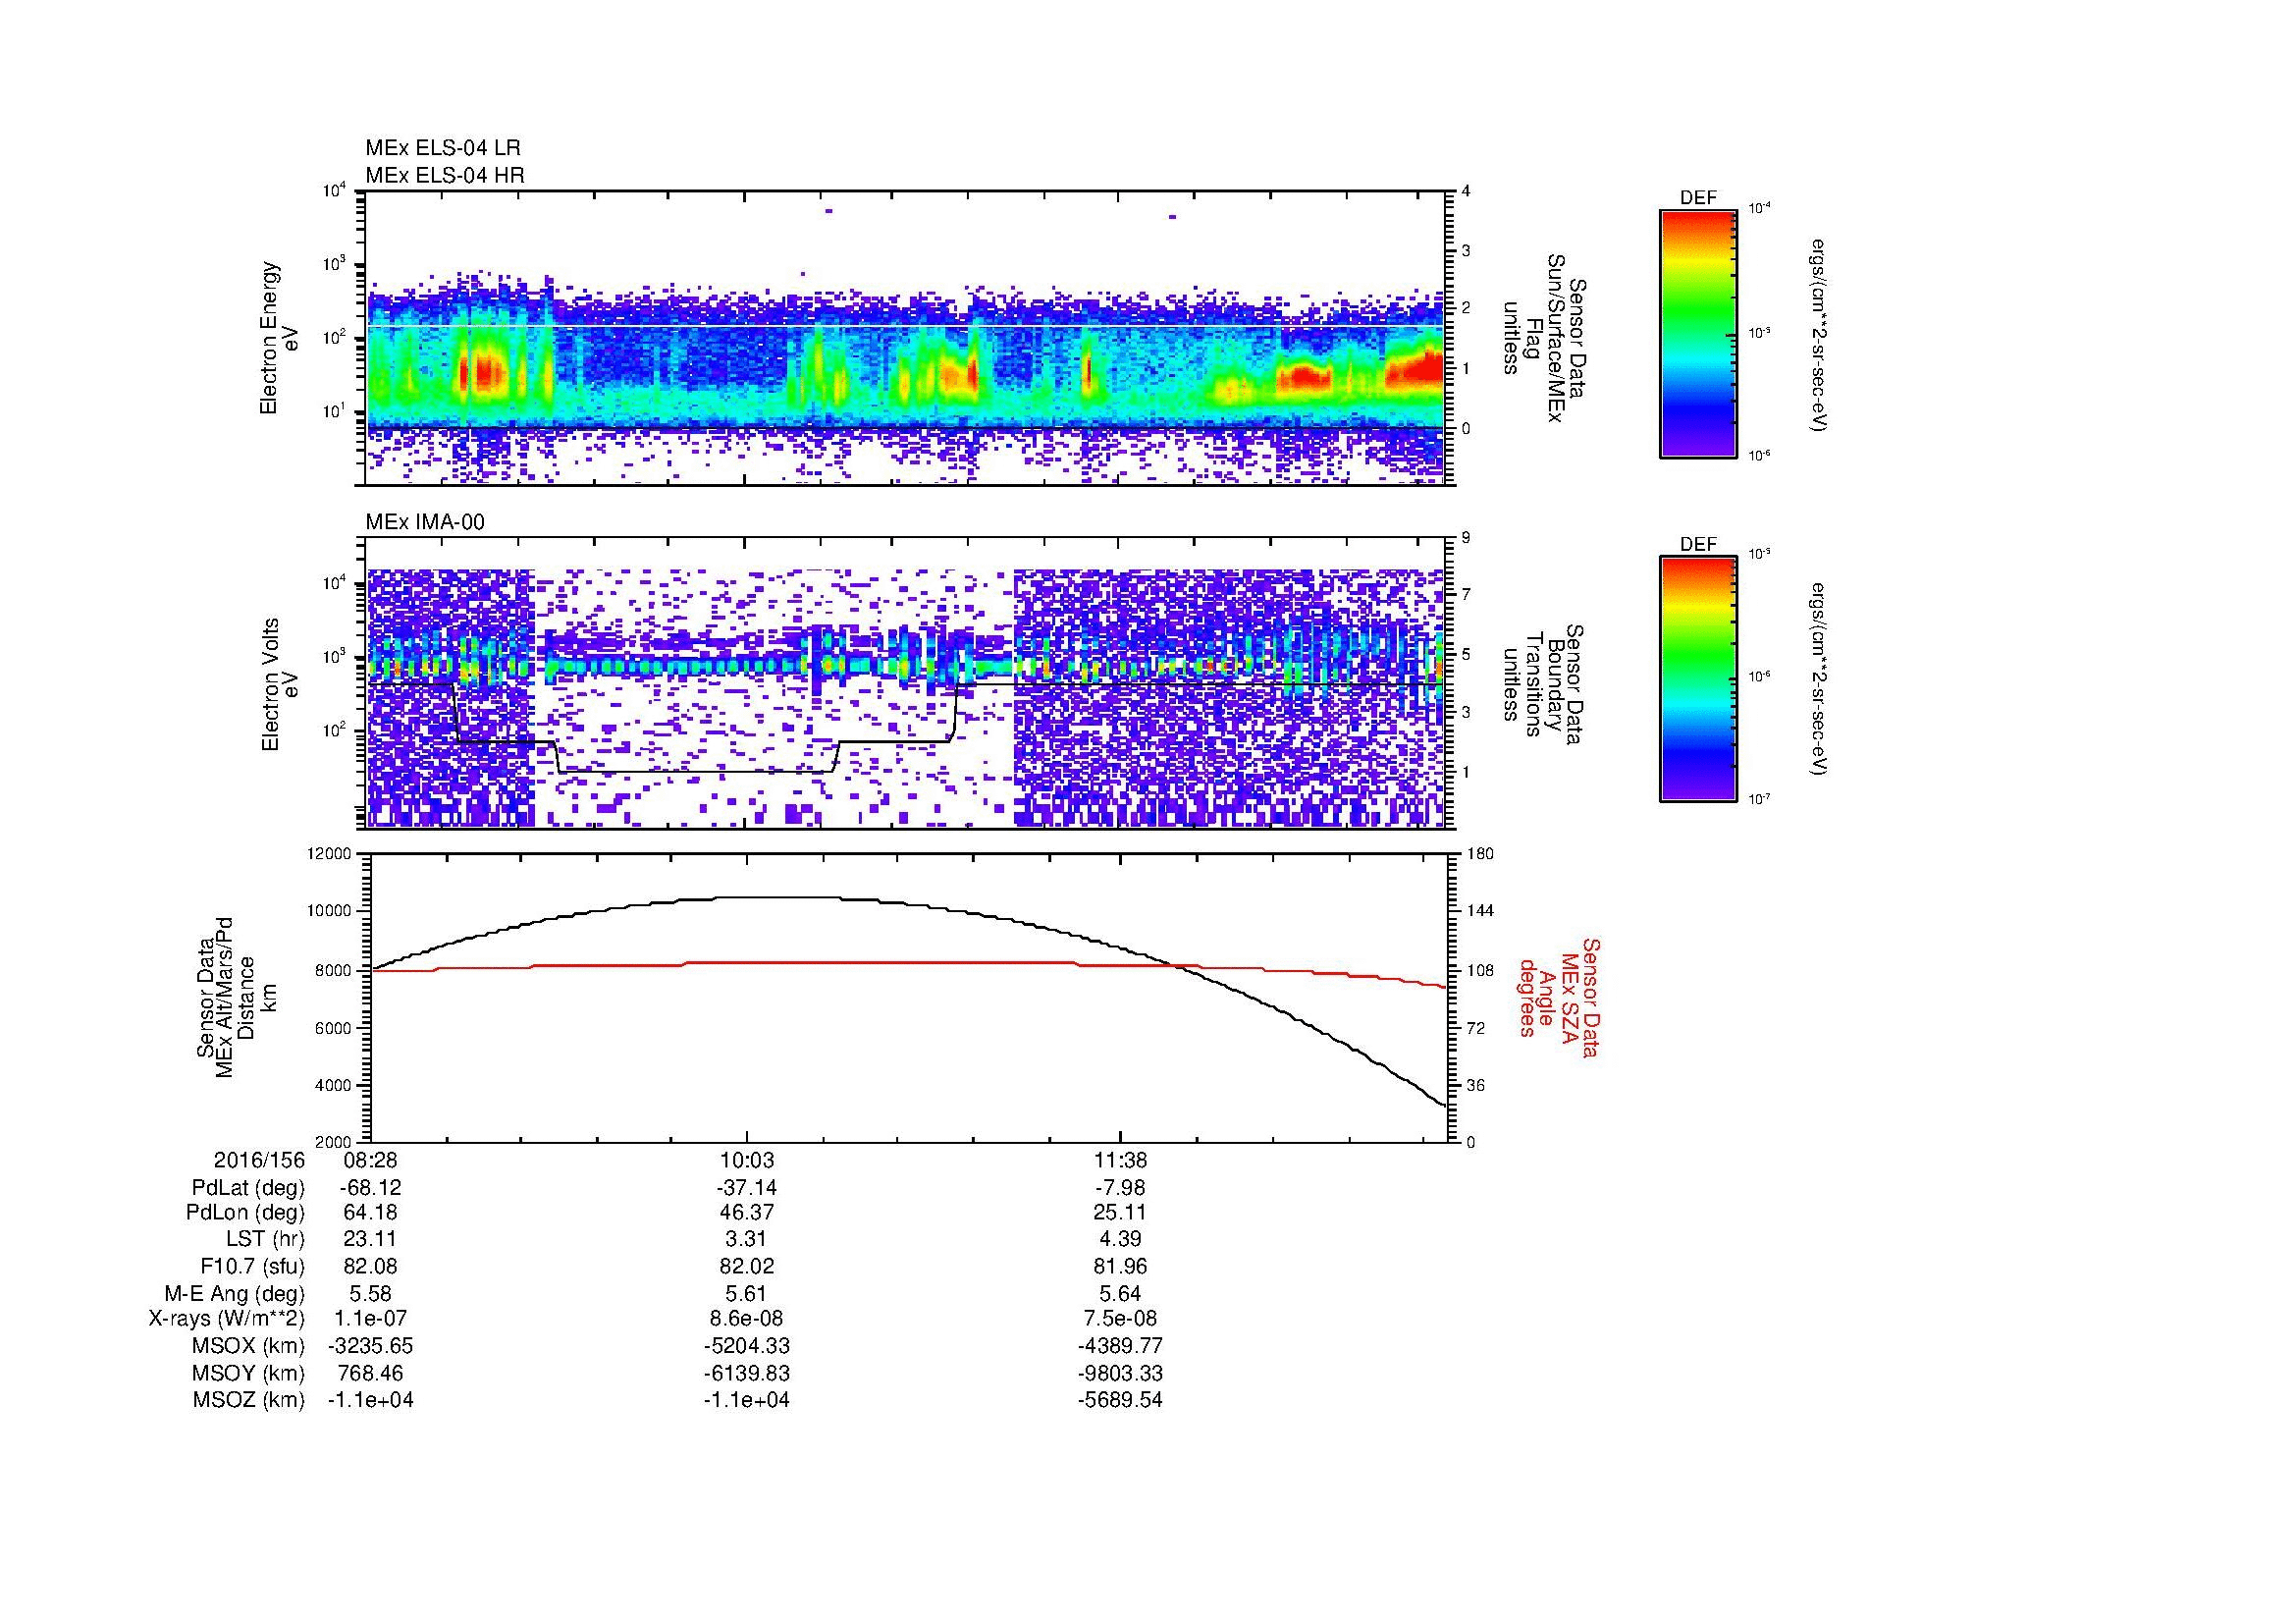Click the M-E Ang value '5.61'
The image size is (2296, 1623).
746,1293
